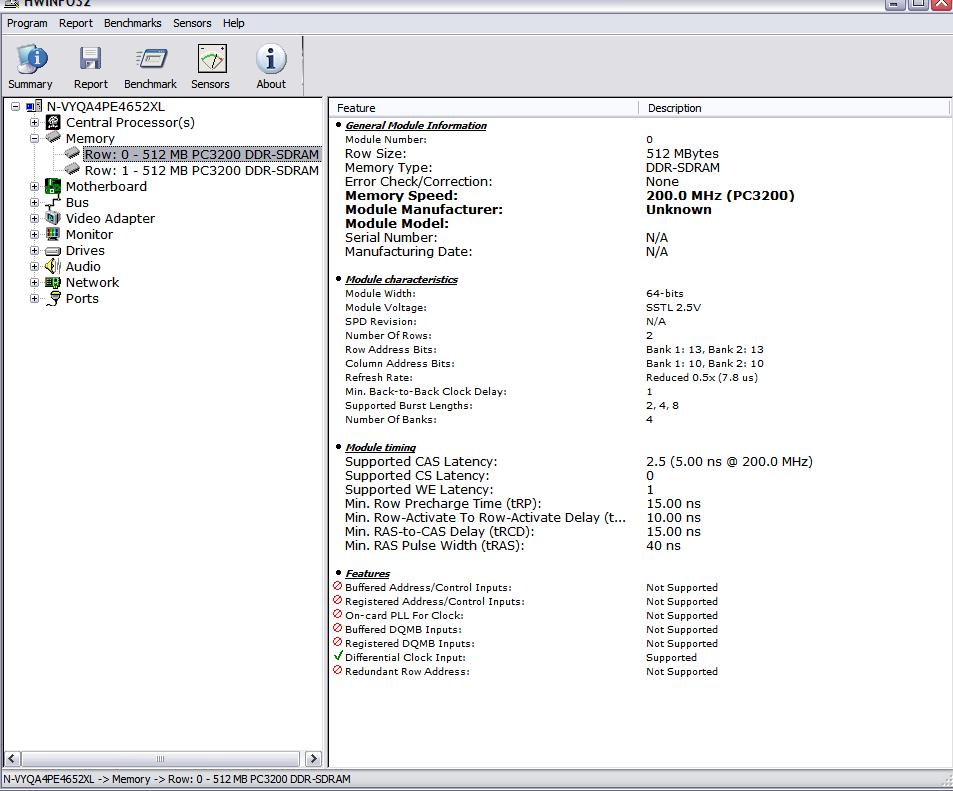Select the Min. RAS Pulse Width (tRAS) row
Viewport: 953px width, 791px height.
(641, 545)
